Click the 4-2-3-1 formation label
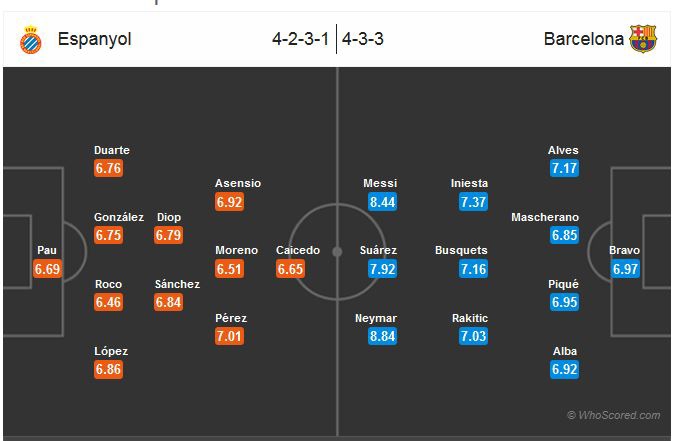Screen dimensions: 678x441 pyautogui.click(x=301, y=40)
